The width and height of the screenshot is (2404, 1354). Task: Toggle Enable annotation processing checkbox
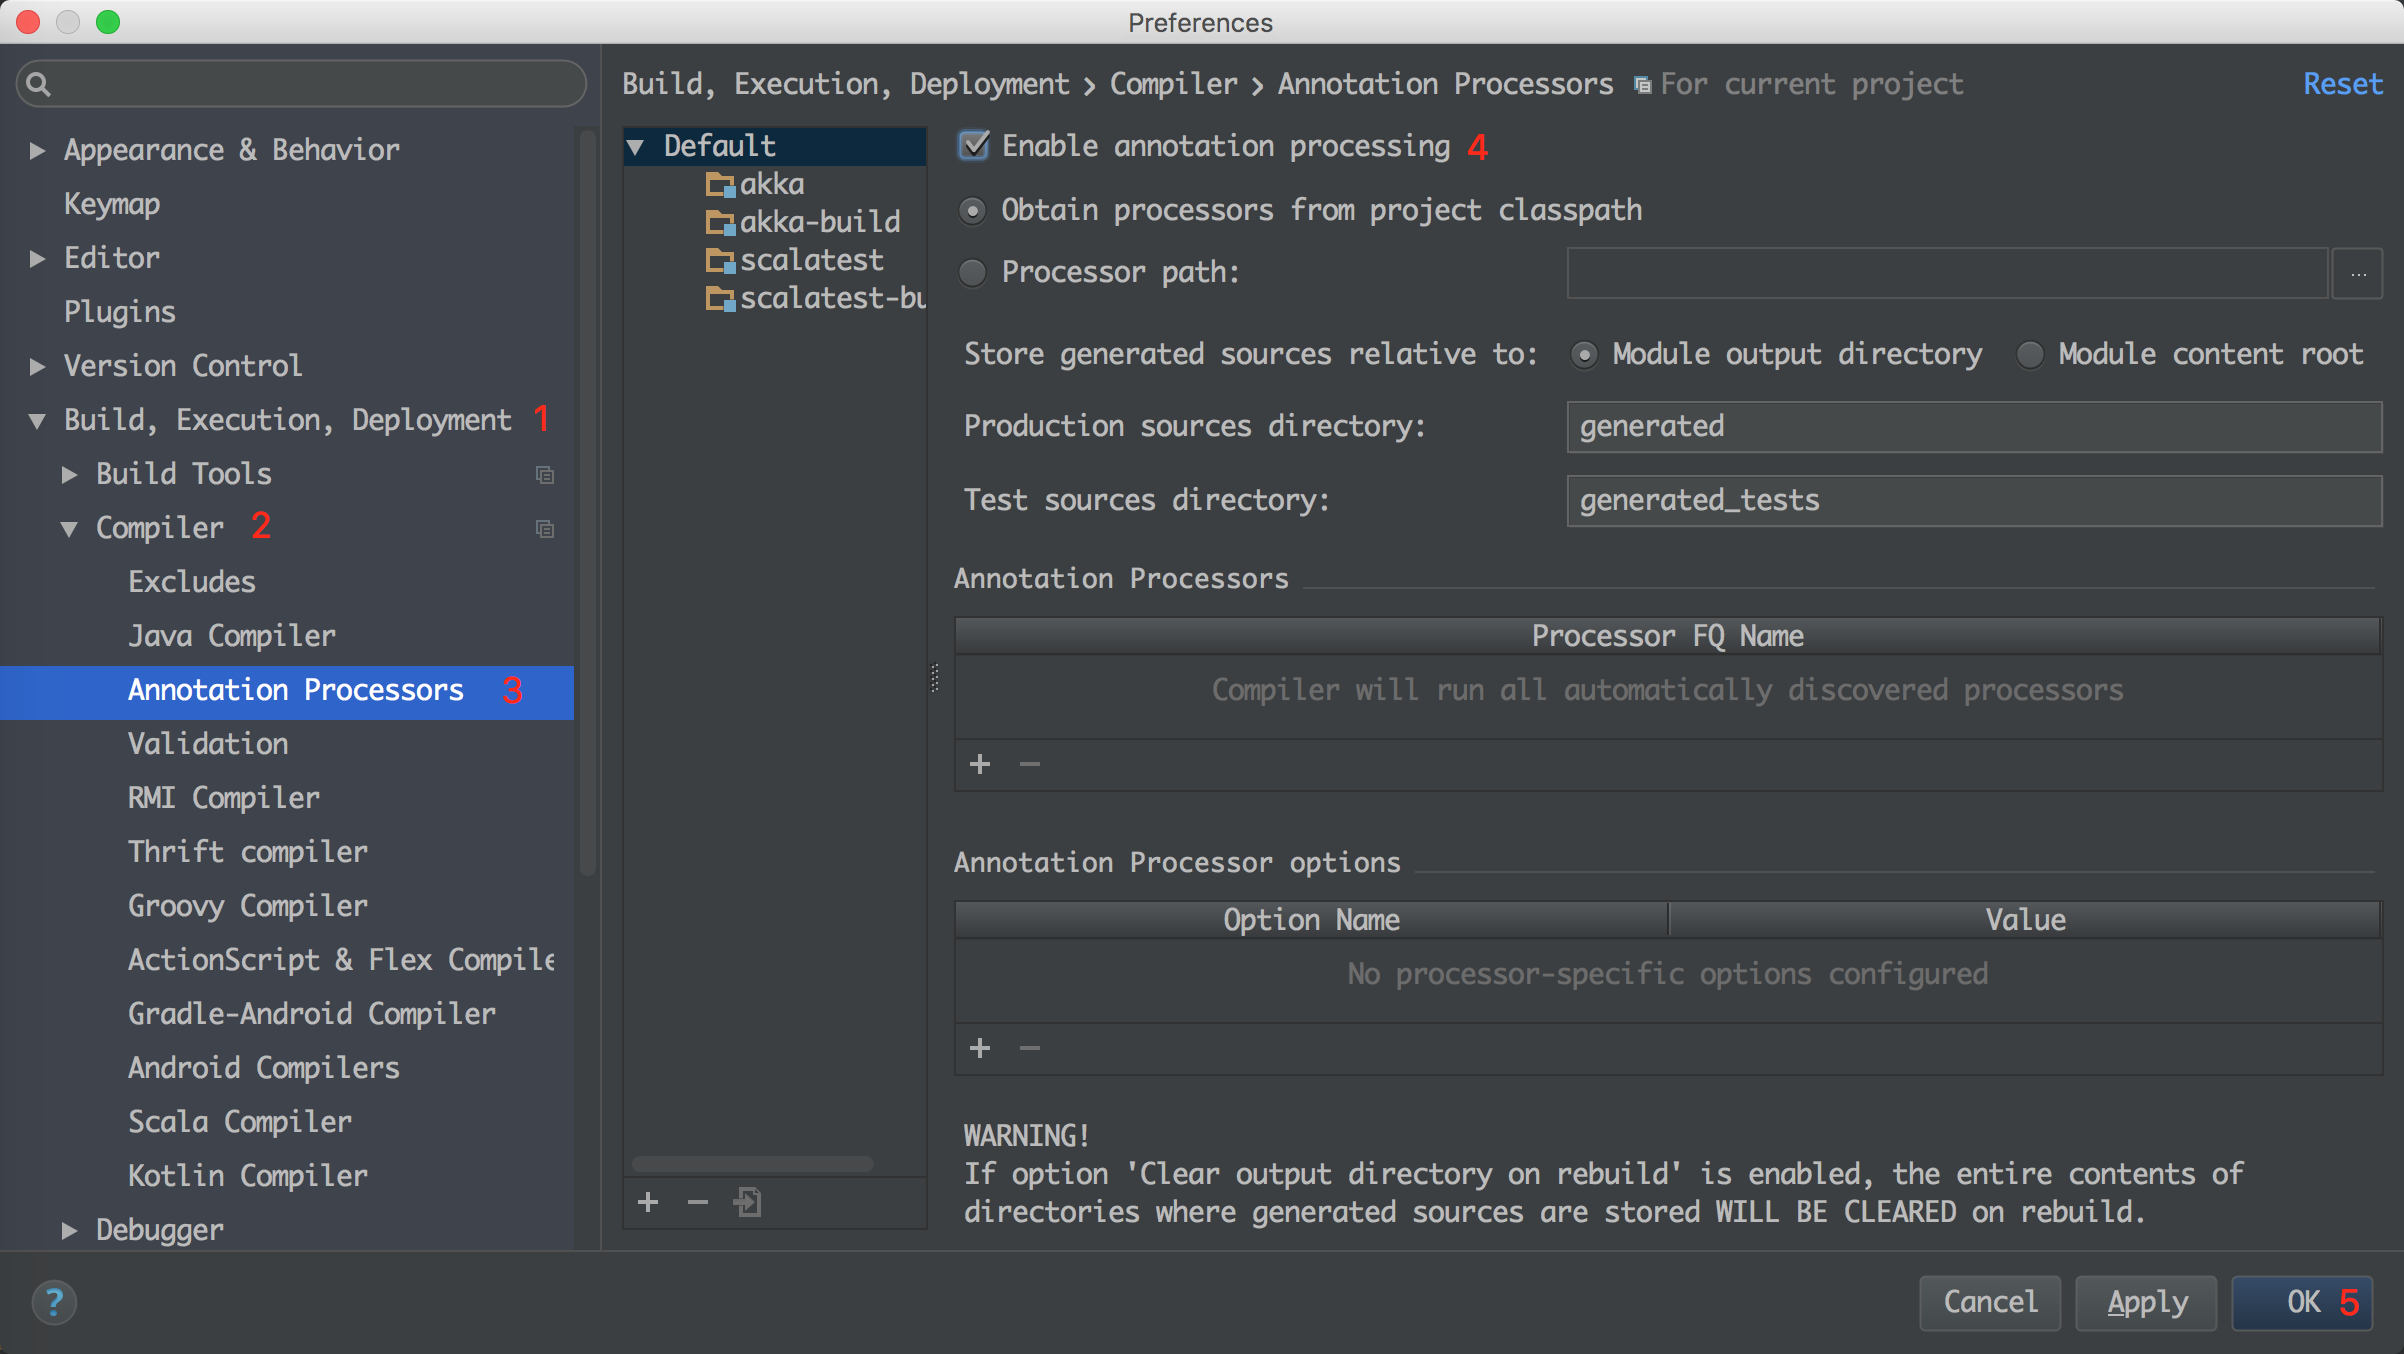tap(974, 146)
